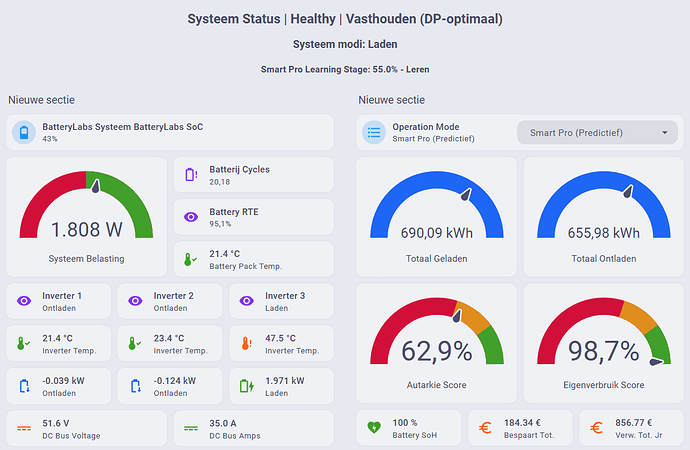Image resolution: width=690 pixels, height=450 pixels.
Task: Click the 100 % Battery SoH value
Action: 405,423
